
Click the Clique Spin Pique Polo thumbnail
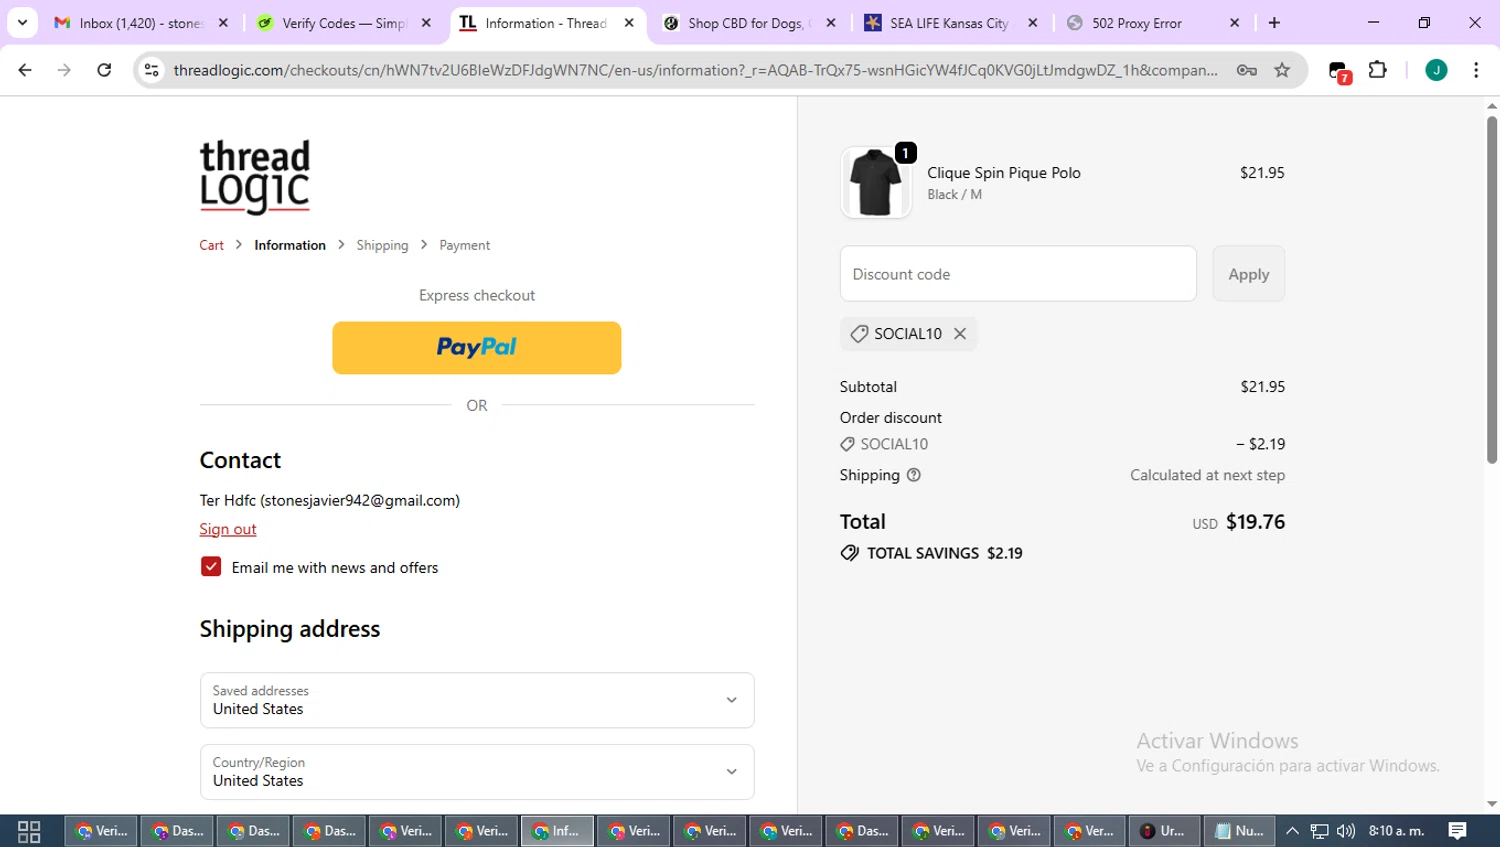(x=875, y=182)
